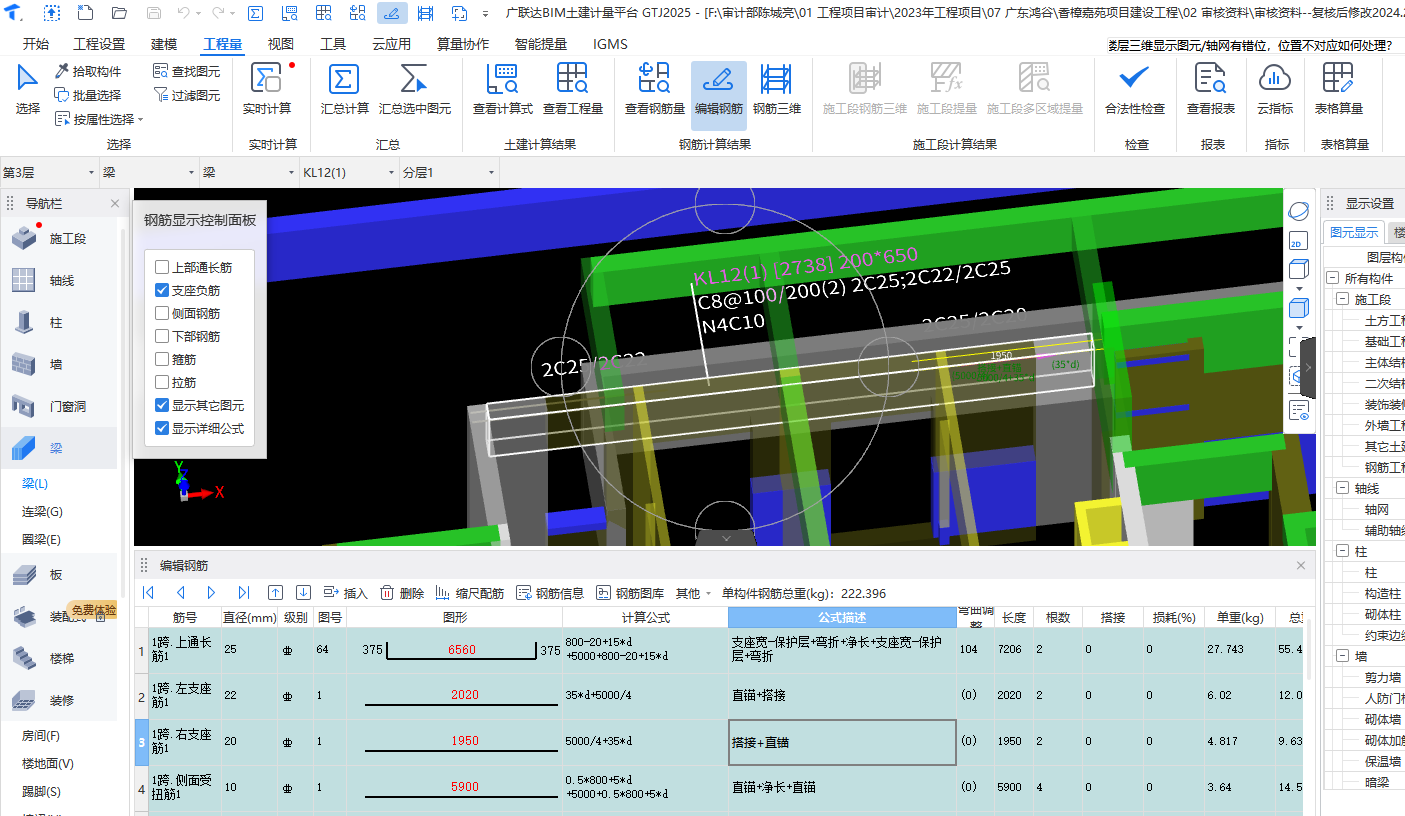This screenshot has height=816, width=1405.
Task: Select 施工段 in navigation bar
Action: tap(59, 239)
